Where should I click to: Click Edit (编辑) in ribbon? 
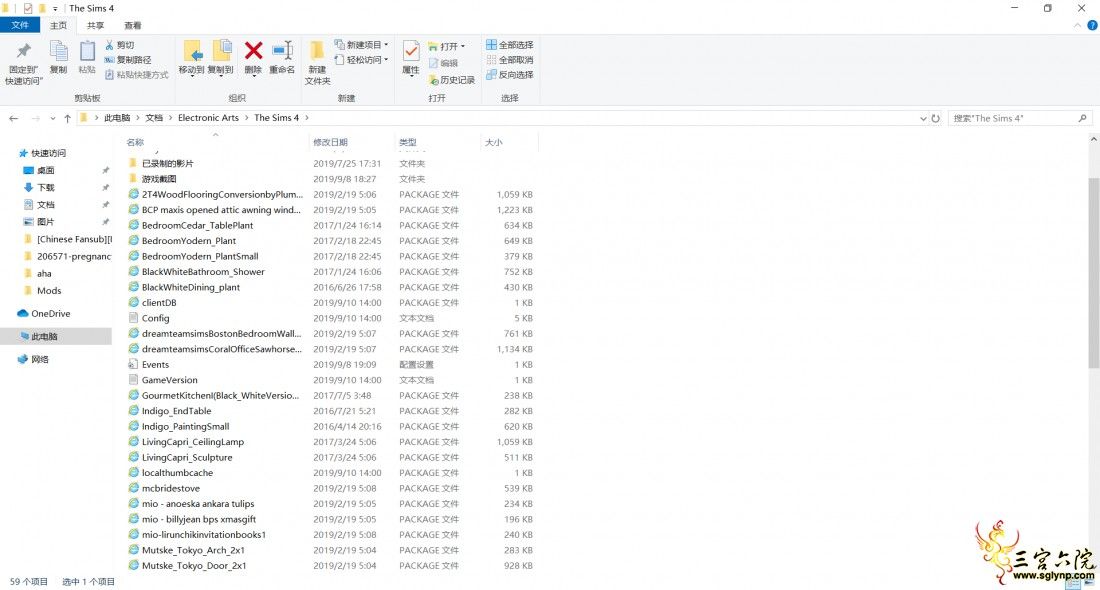coord(443,63)
